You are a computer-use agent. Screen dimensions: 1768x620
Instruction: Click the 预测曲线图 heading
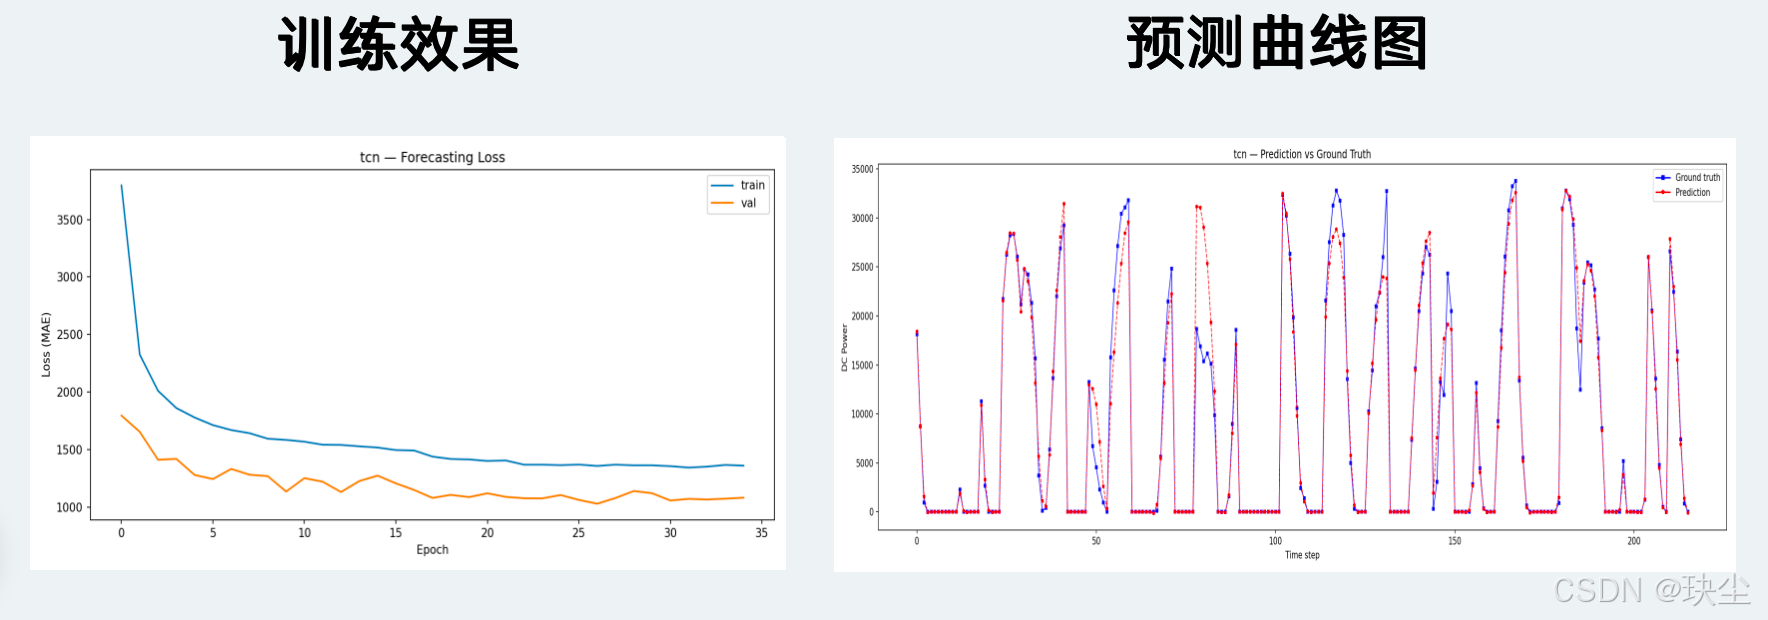coord(1277,42)
